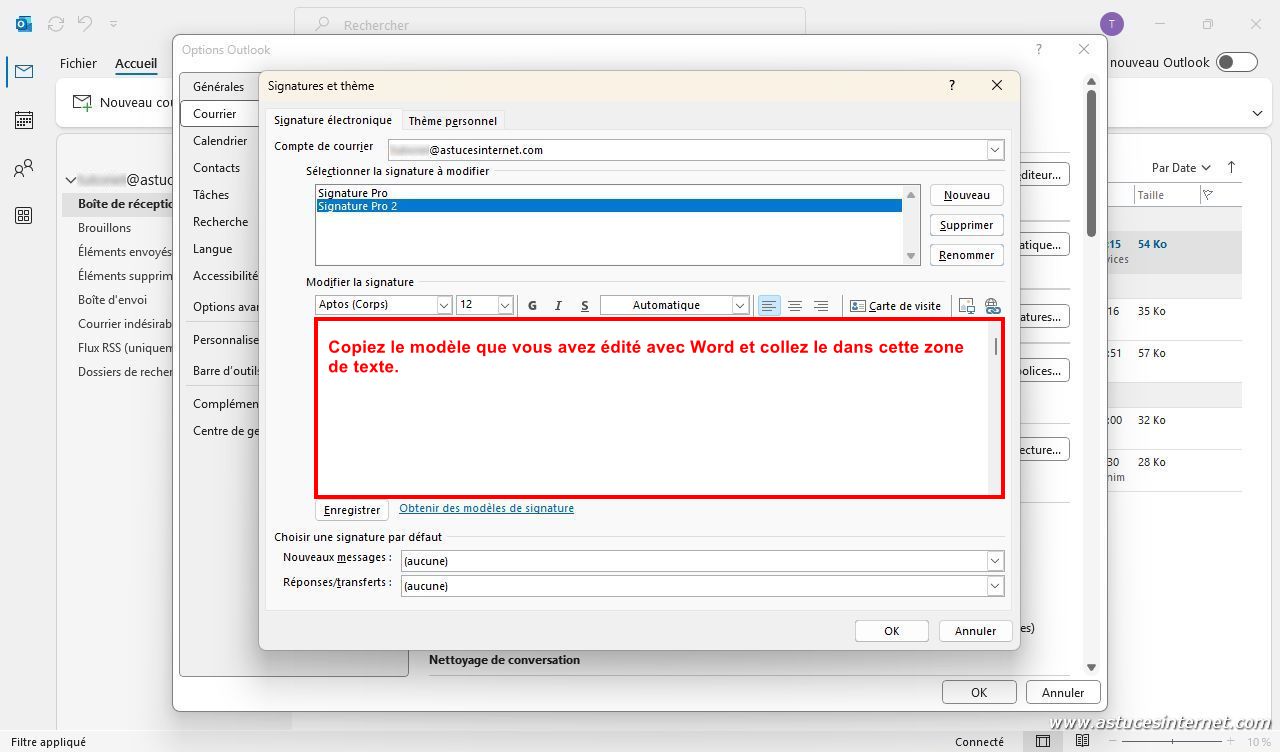Open the Aptos (Corps) font dropdown
Screen dimensions: 1280x752
pos(444,305)
